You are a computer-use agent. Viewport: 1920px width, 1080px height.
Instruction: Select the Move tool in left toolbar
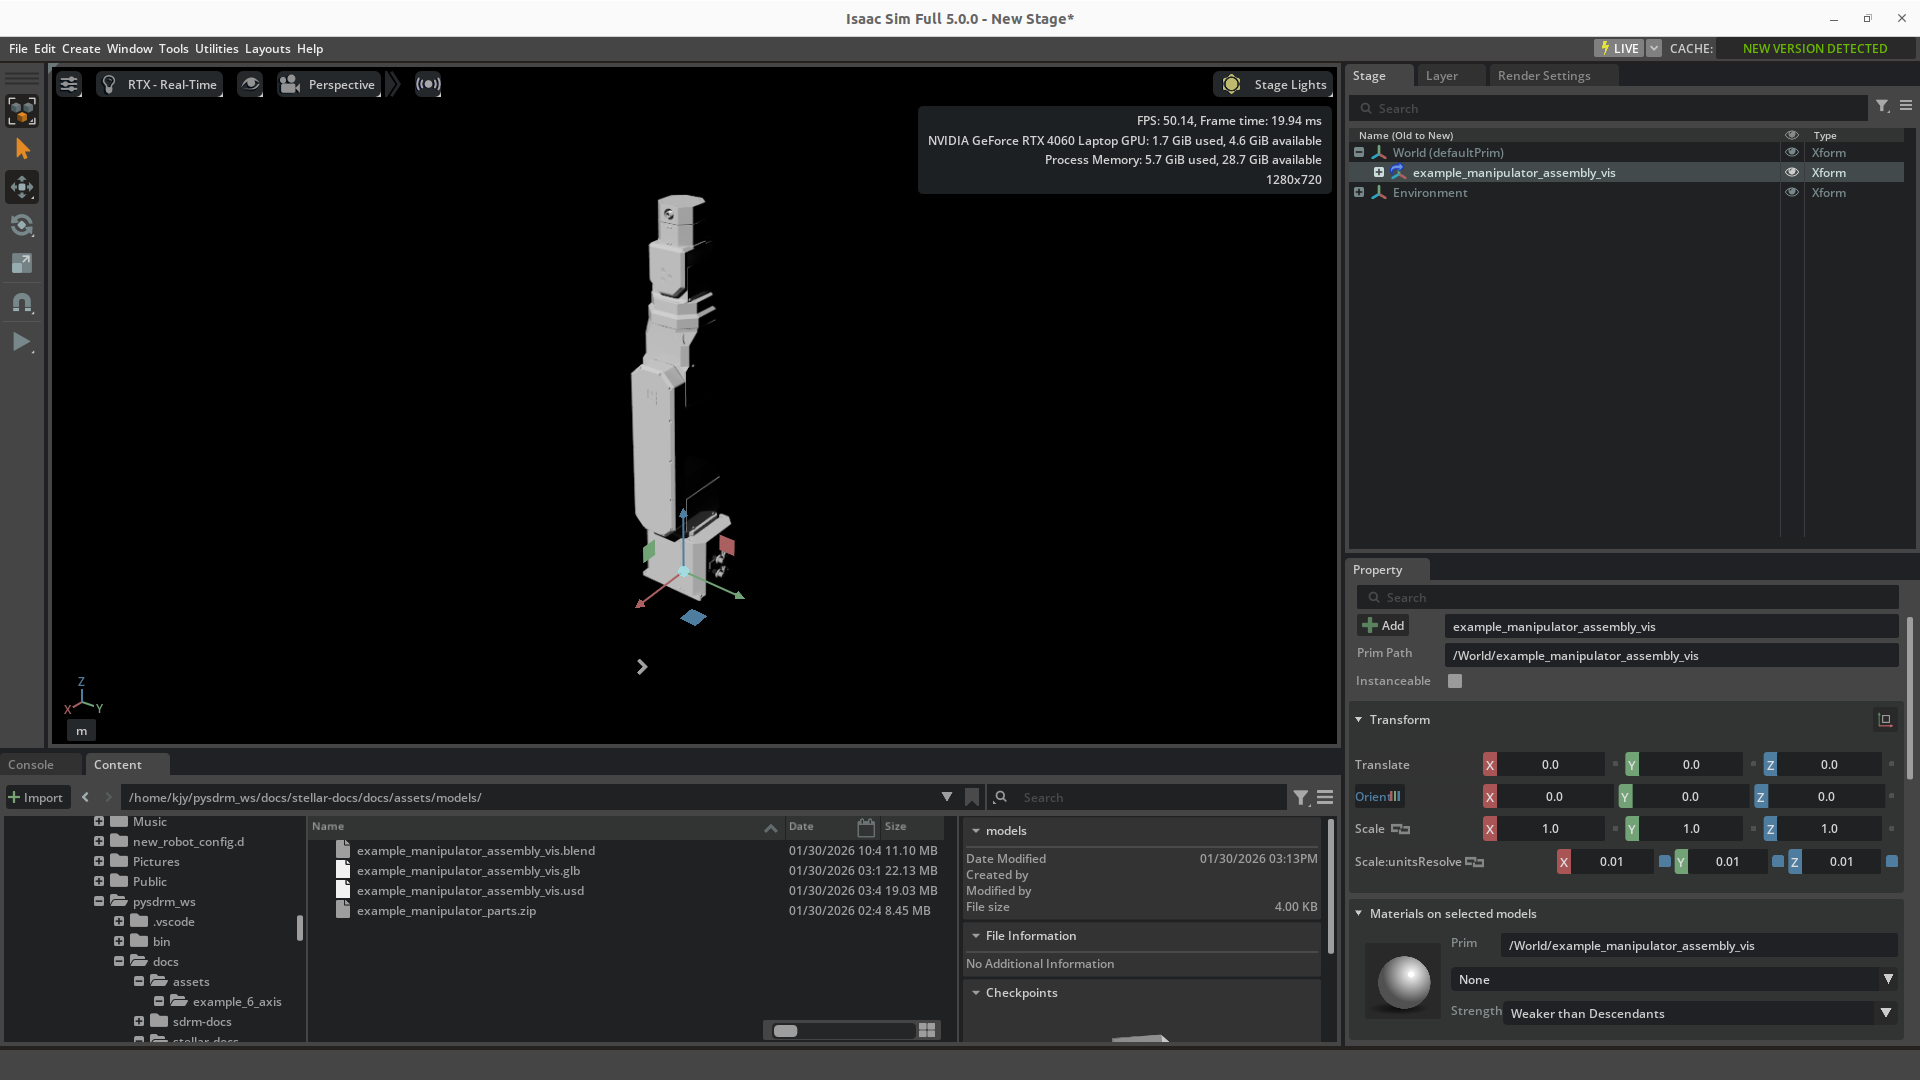click(x=22, y=187)
